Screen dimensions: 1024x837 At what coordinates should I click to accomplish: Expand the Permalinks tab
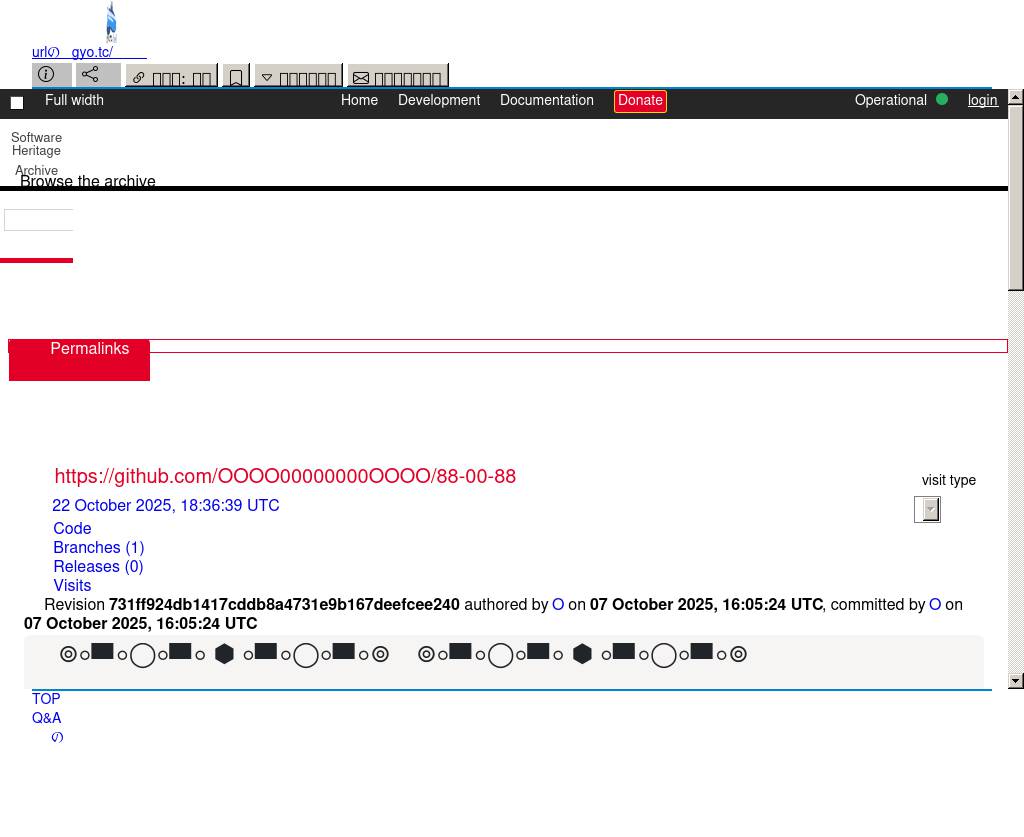(89, 349)
